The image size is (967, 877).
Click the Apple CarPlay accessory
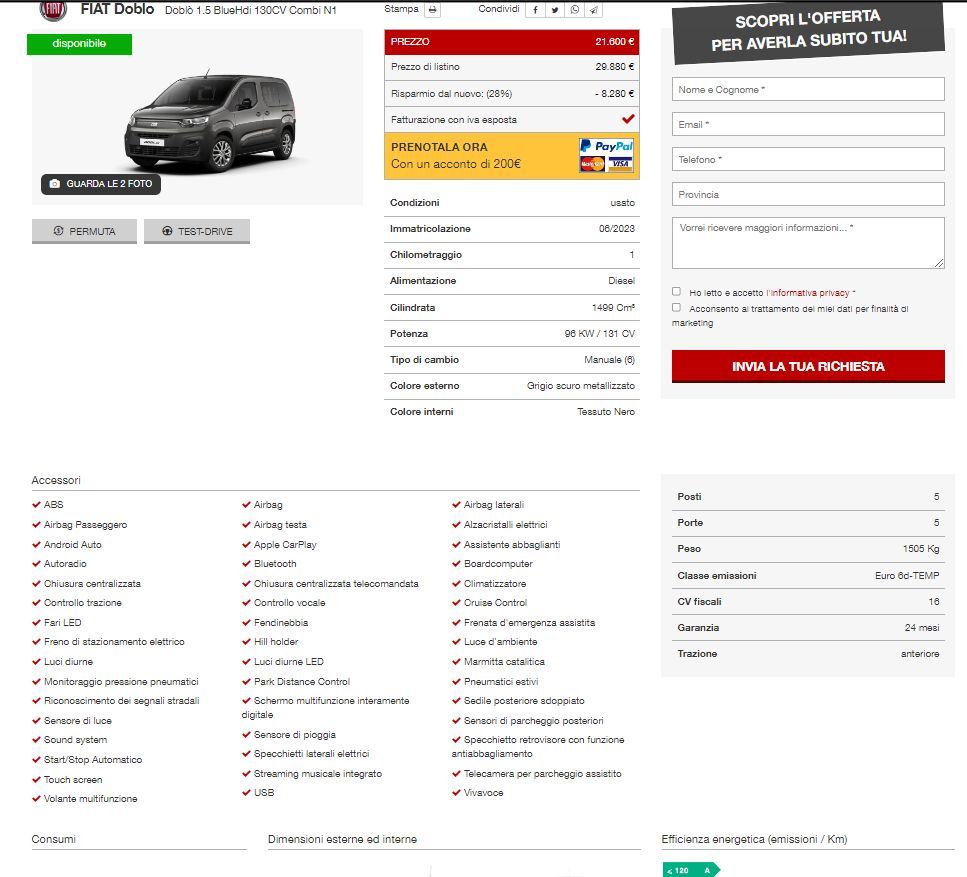coord(285,545)
